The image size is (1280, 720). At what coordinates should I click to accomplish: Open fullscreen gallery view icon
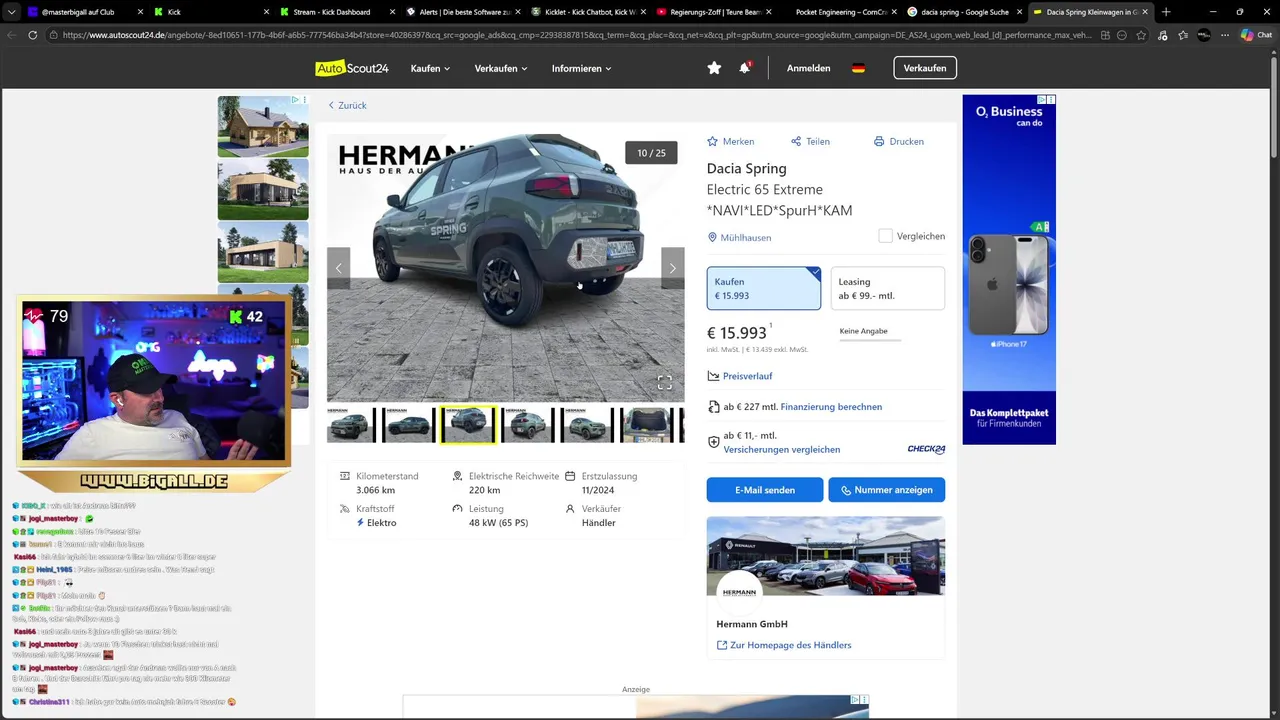(x=664, y=382)
